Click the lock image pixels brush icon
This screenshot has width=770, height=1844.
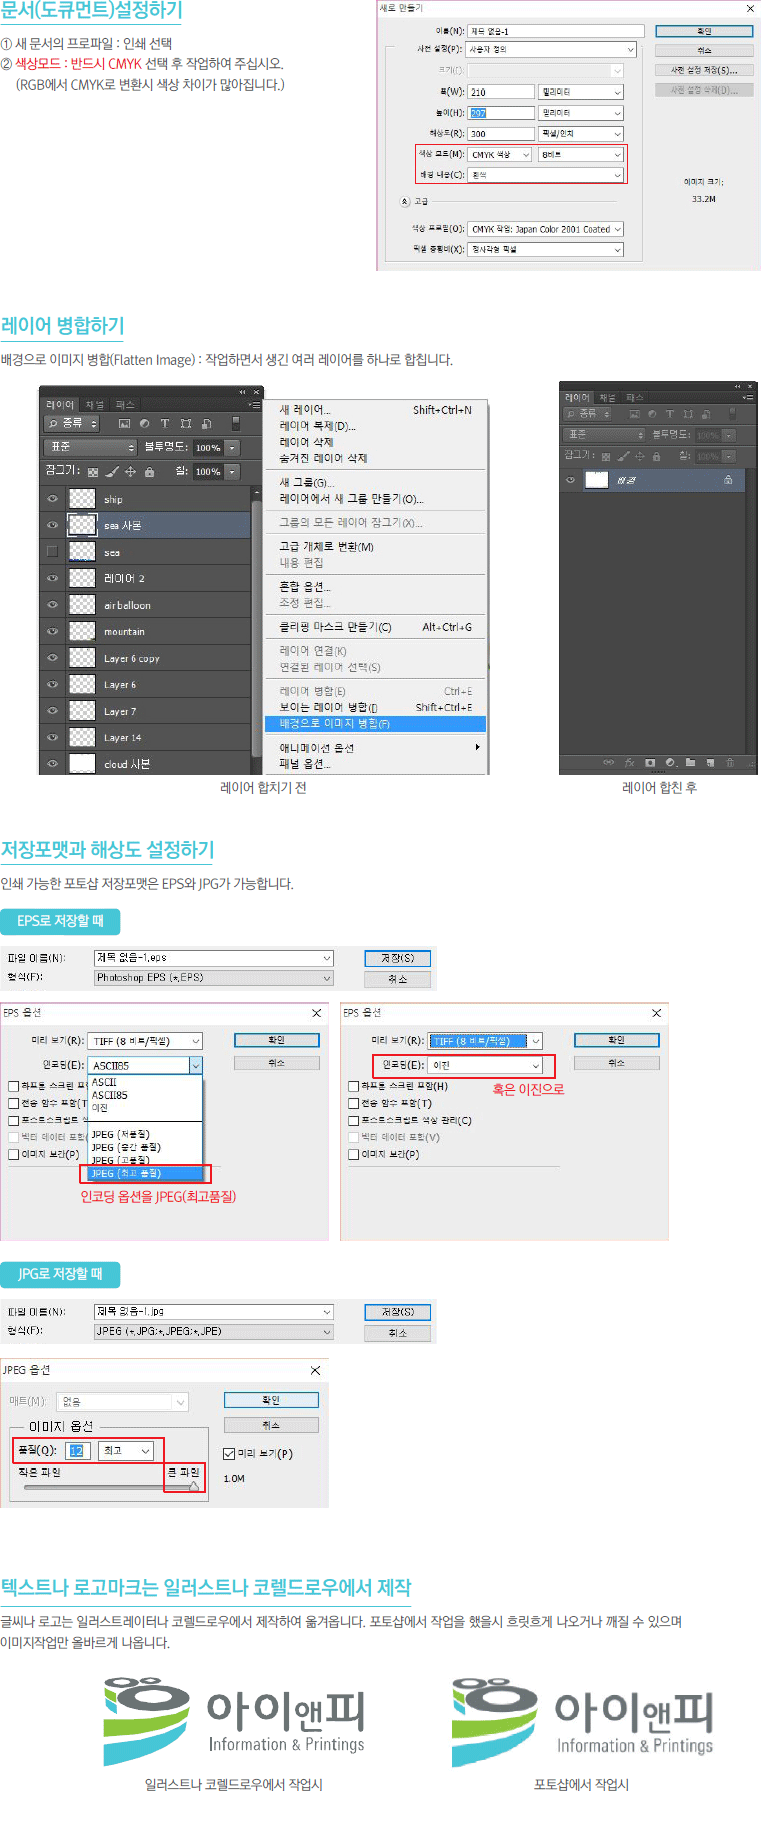(112, 472)
